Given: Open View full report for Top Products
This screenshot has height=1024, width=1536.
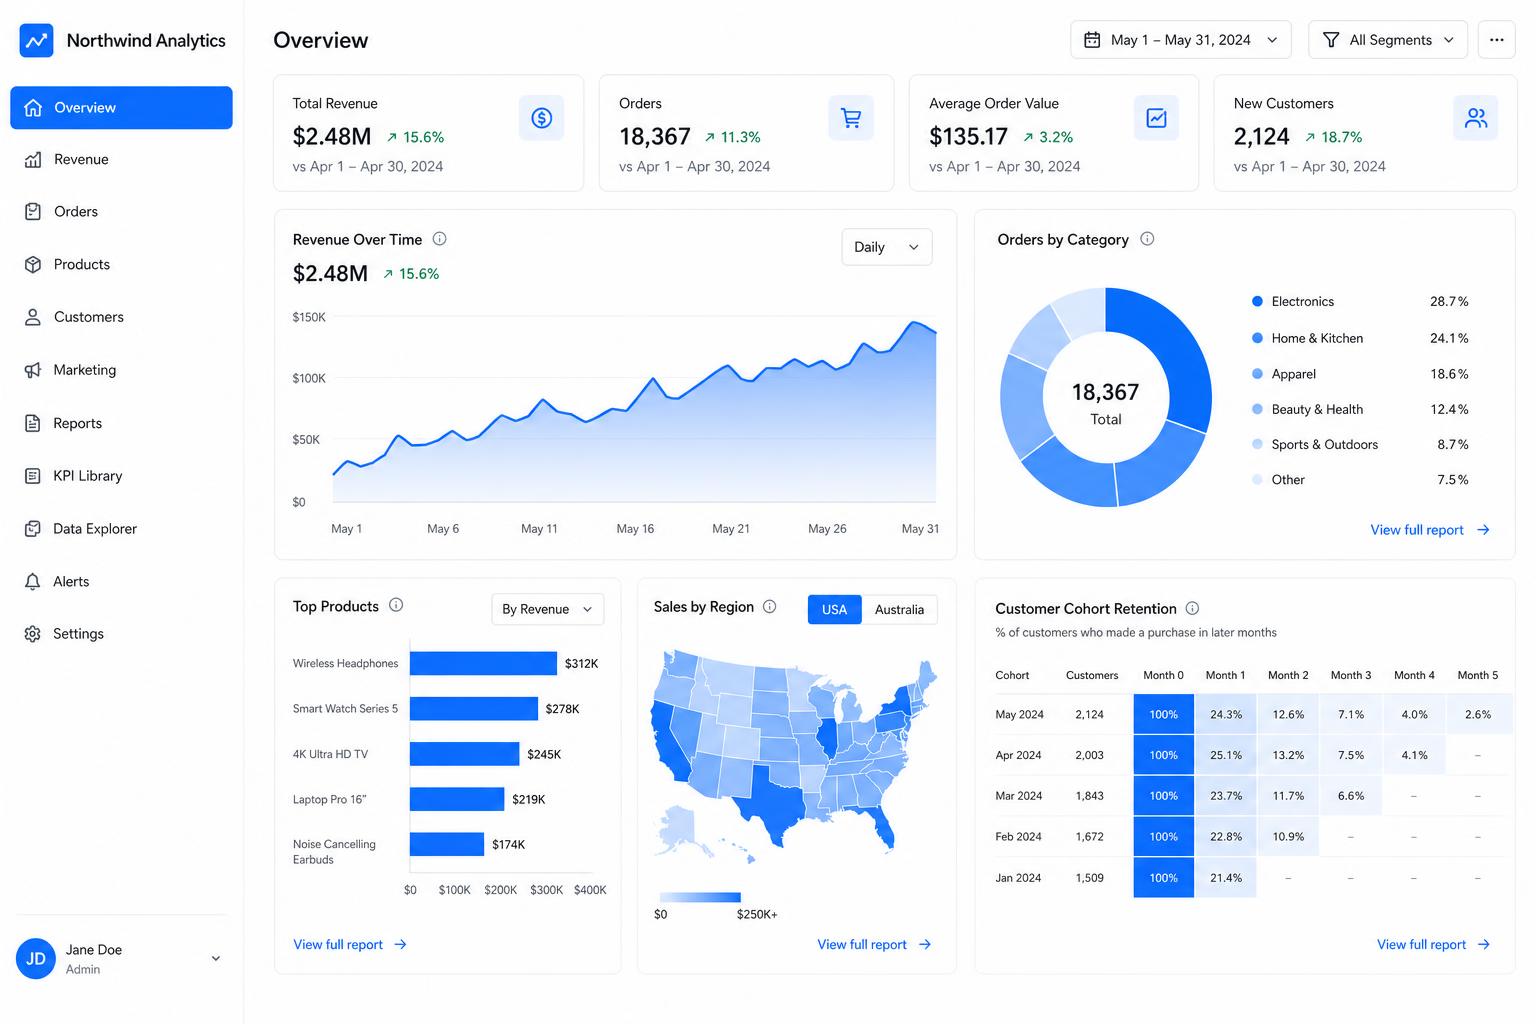Looking at the screenshot, I should [350, 945].
